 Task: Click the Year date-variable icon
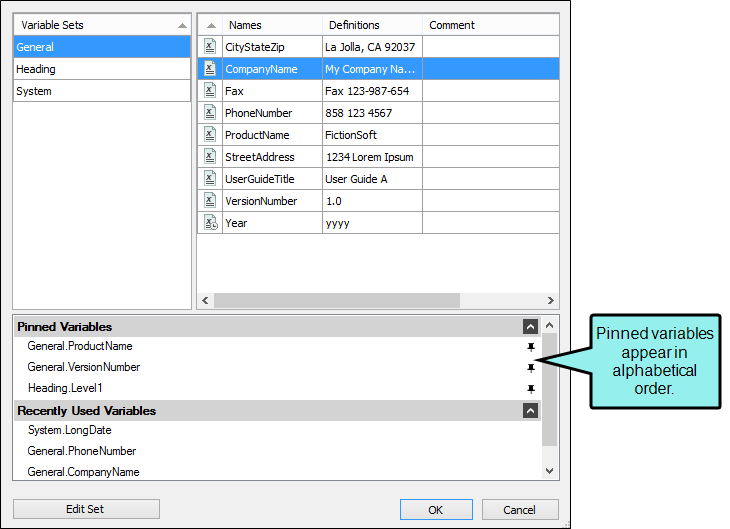[x=210, y=223]
